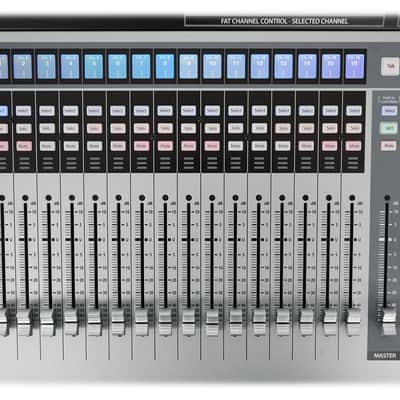
Task: Grab the channel 6 fader cap
Action: pyautogui.click(x=118, y=322)
